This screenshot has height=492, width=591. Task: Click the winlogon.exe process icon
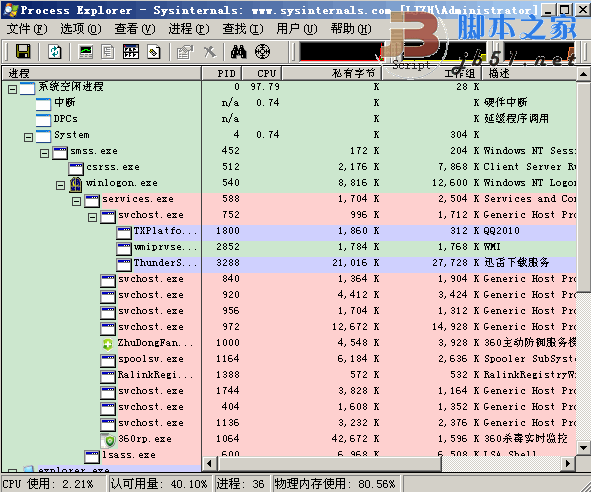76,184
